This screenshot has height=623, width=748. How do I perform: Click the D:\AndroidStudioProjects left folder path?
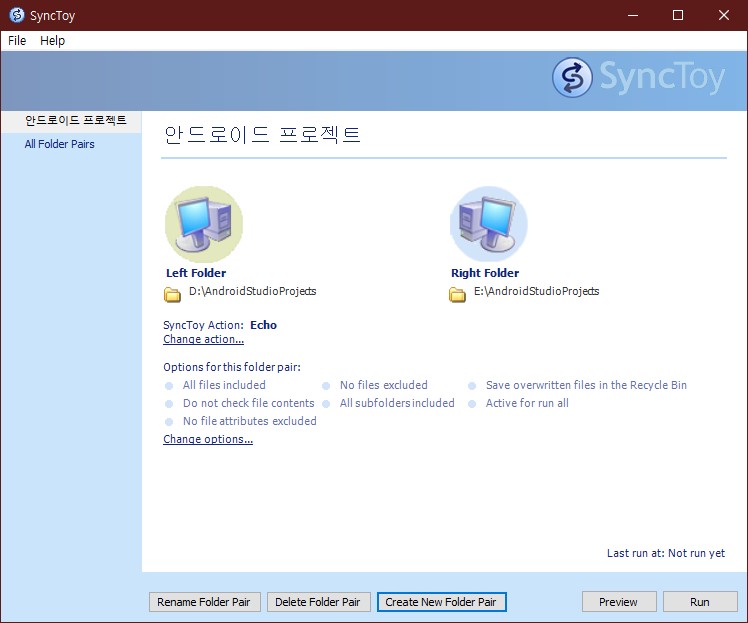point(252,291)
